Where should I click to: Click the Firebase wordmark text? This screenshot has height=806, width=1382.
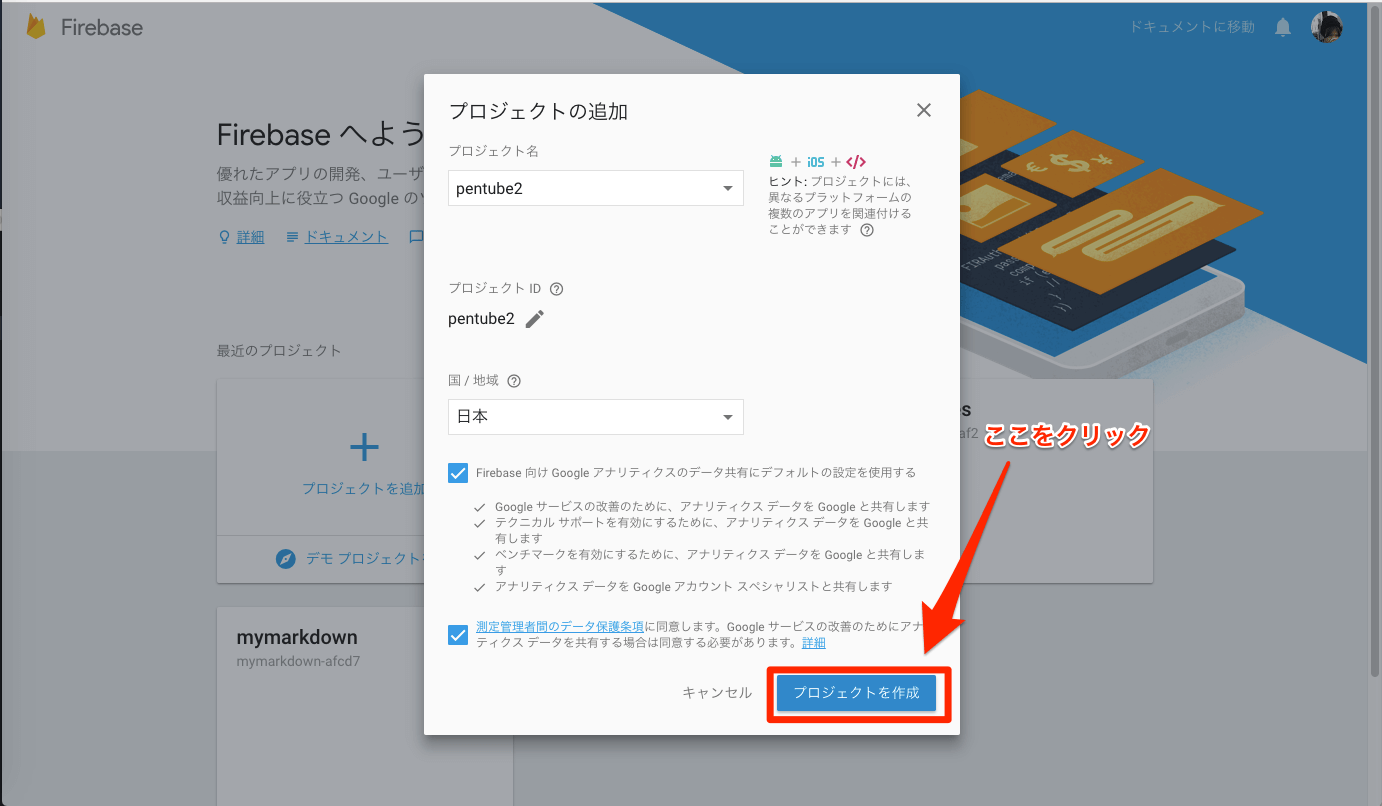[102, 28]
